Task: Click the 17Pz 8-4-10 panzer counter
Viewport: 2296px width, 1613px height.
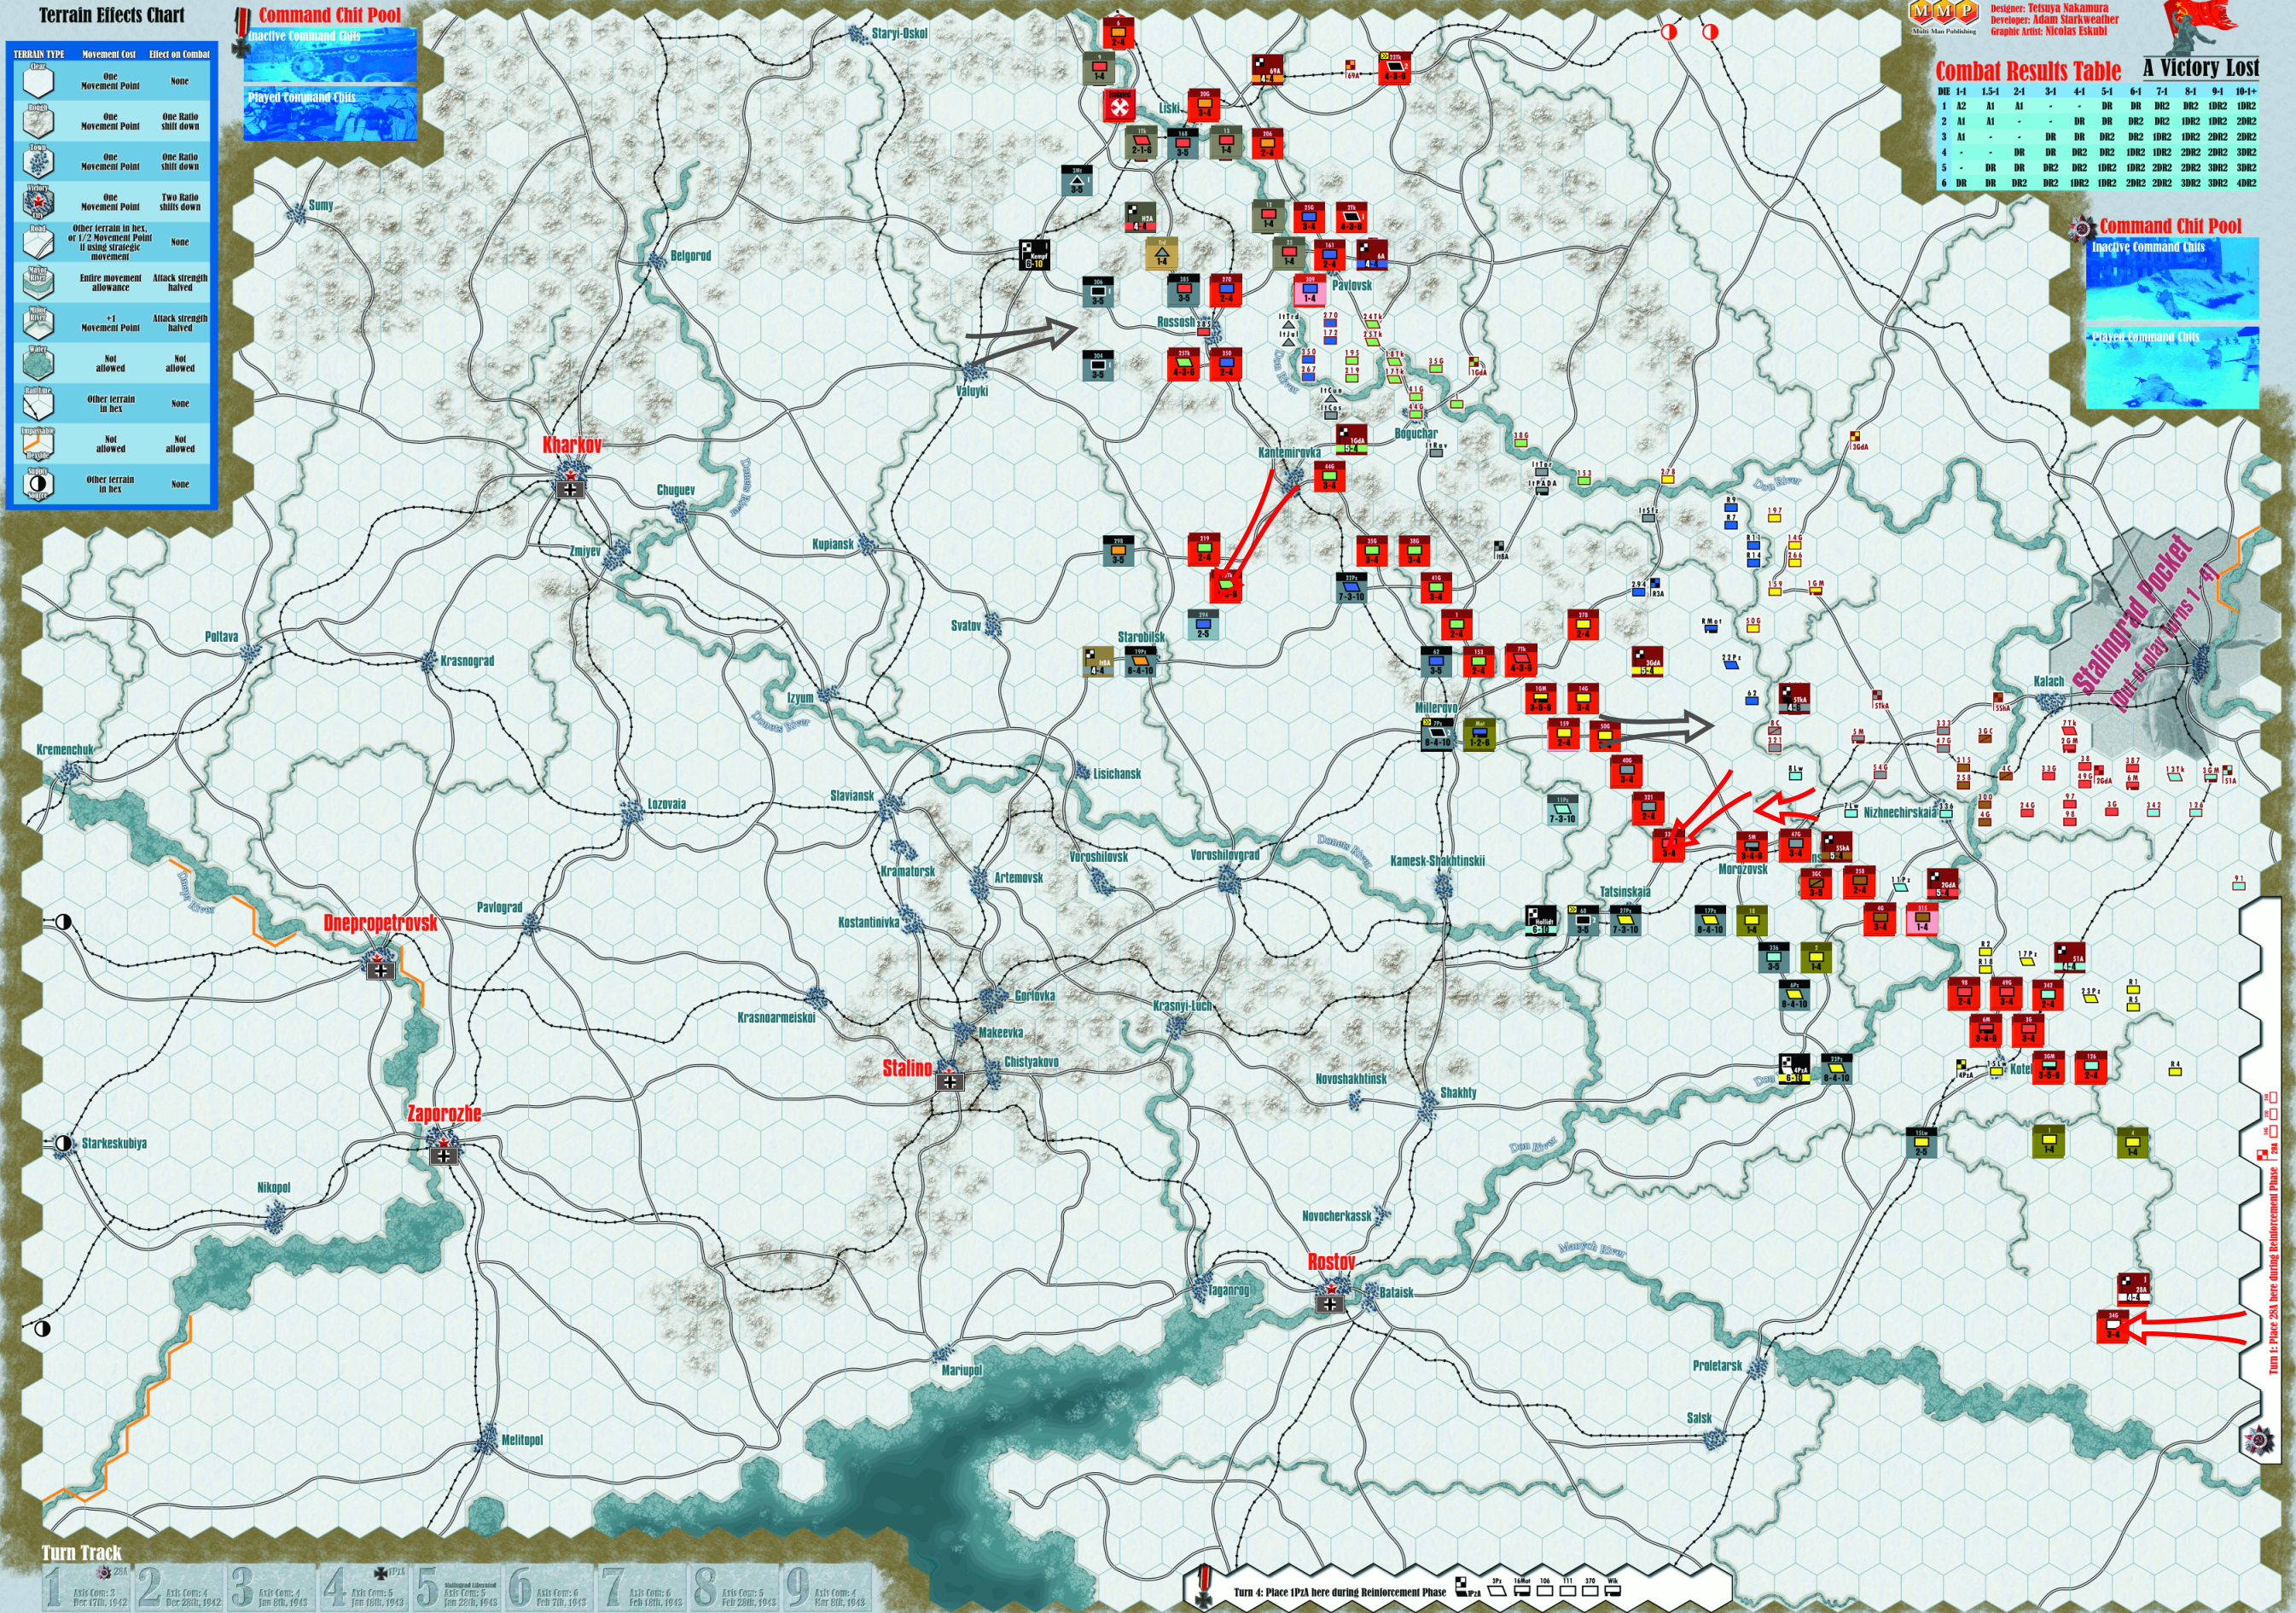Action: coord(1710,920)
